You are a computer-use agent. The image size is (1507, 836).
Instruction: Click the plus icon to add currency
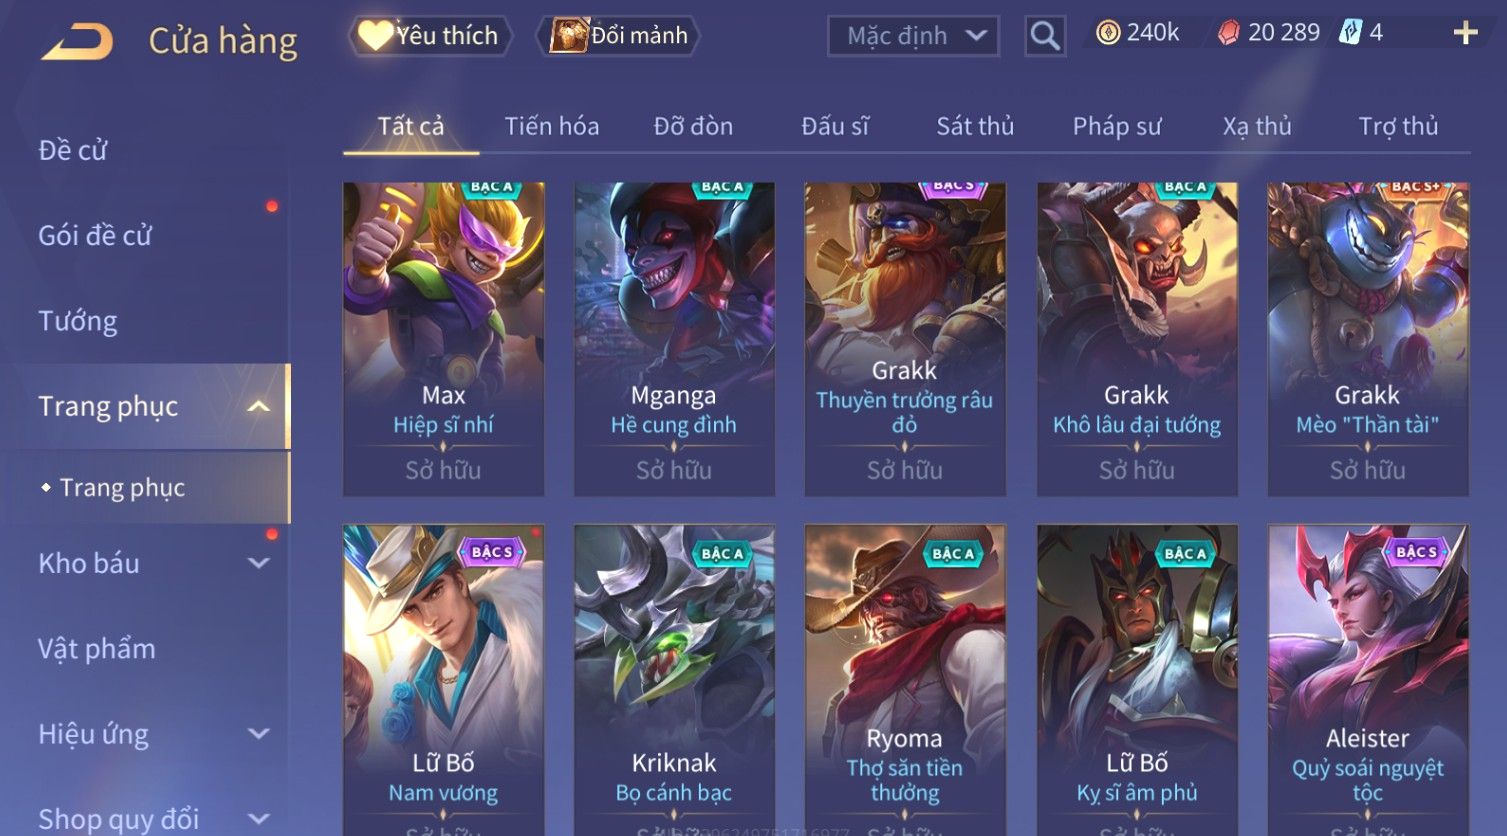click(1465, 34)
